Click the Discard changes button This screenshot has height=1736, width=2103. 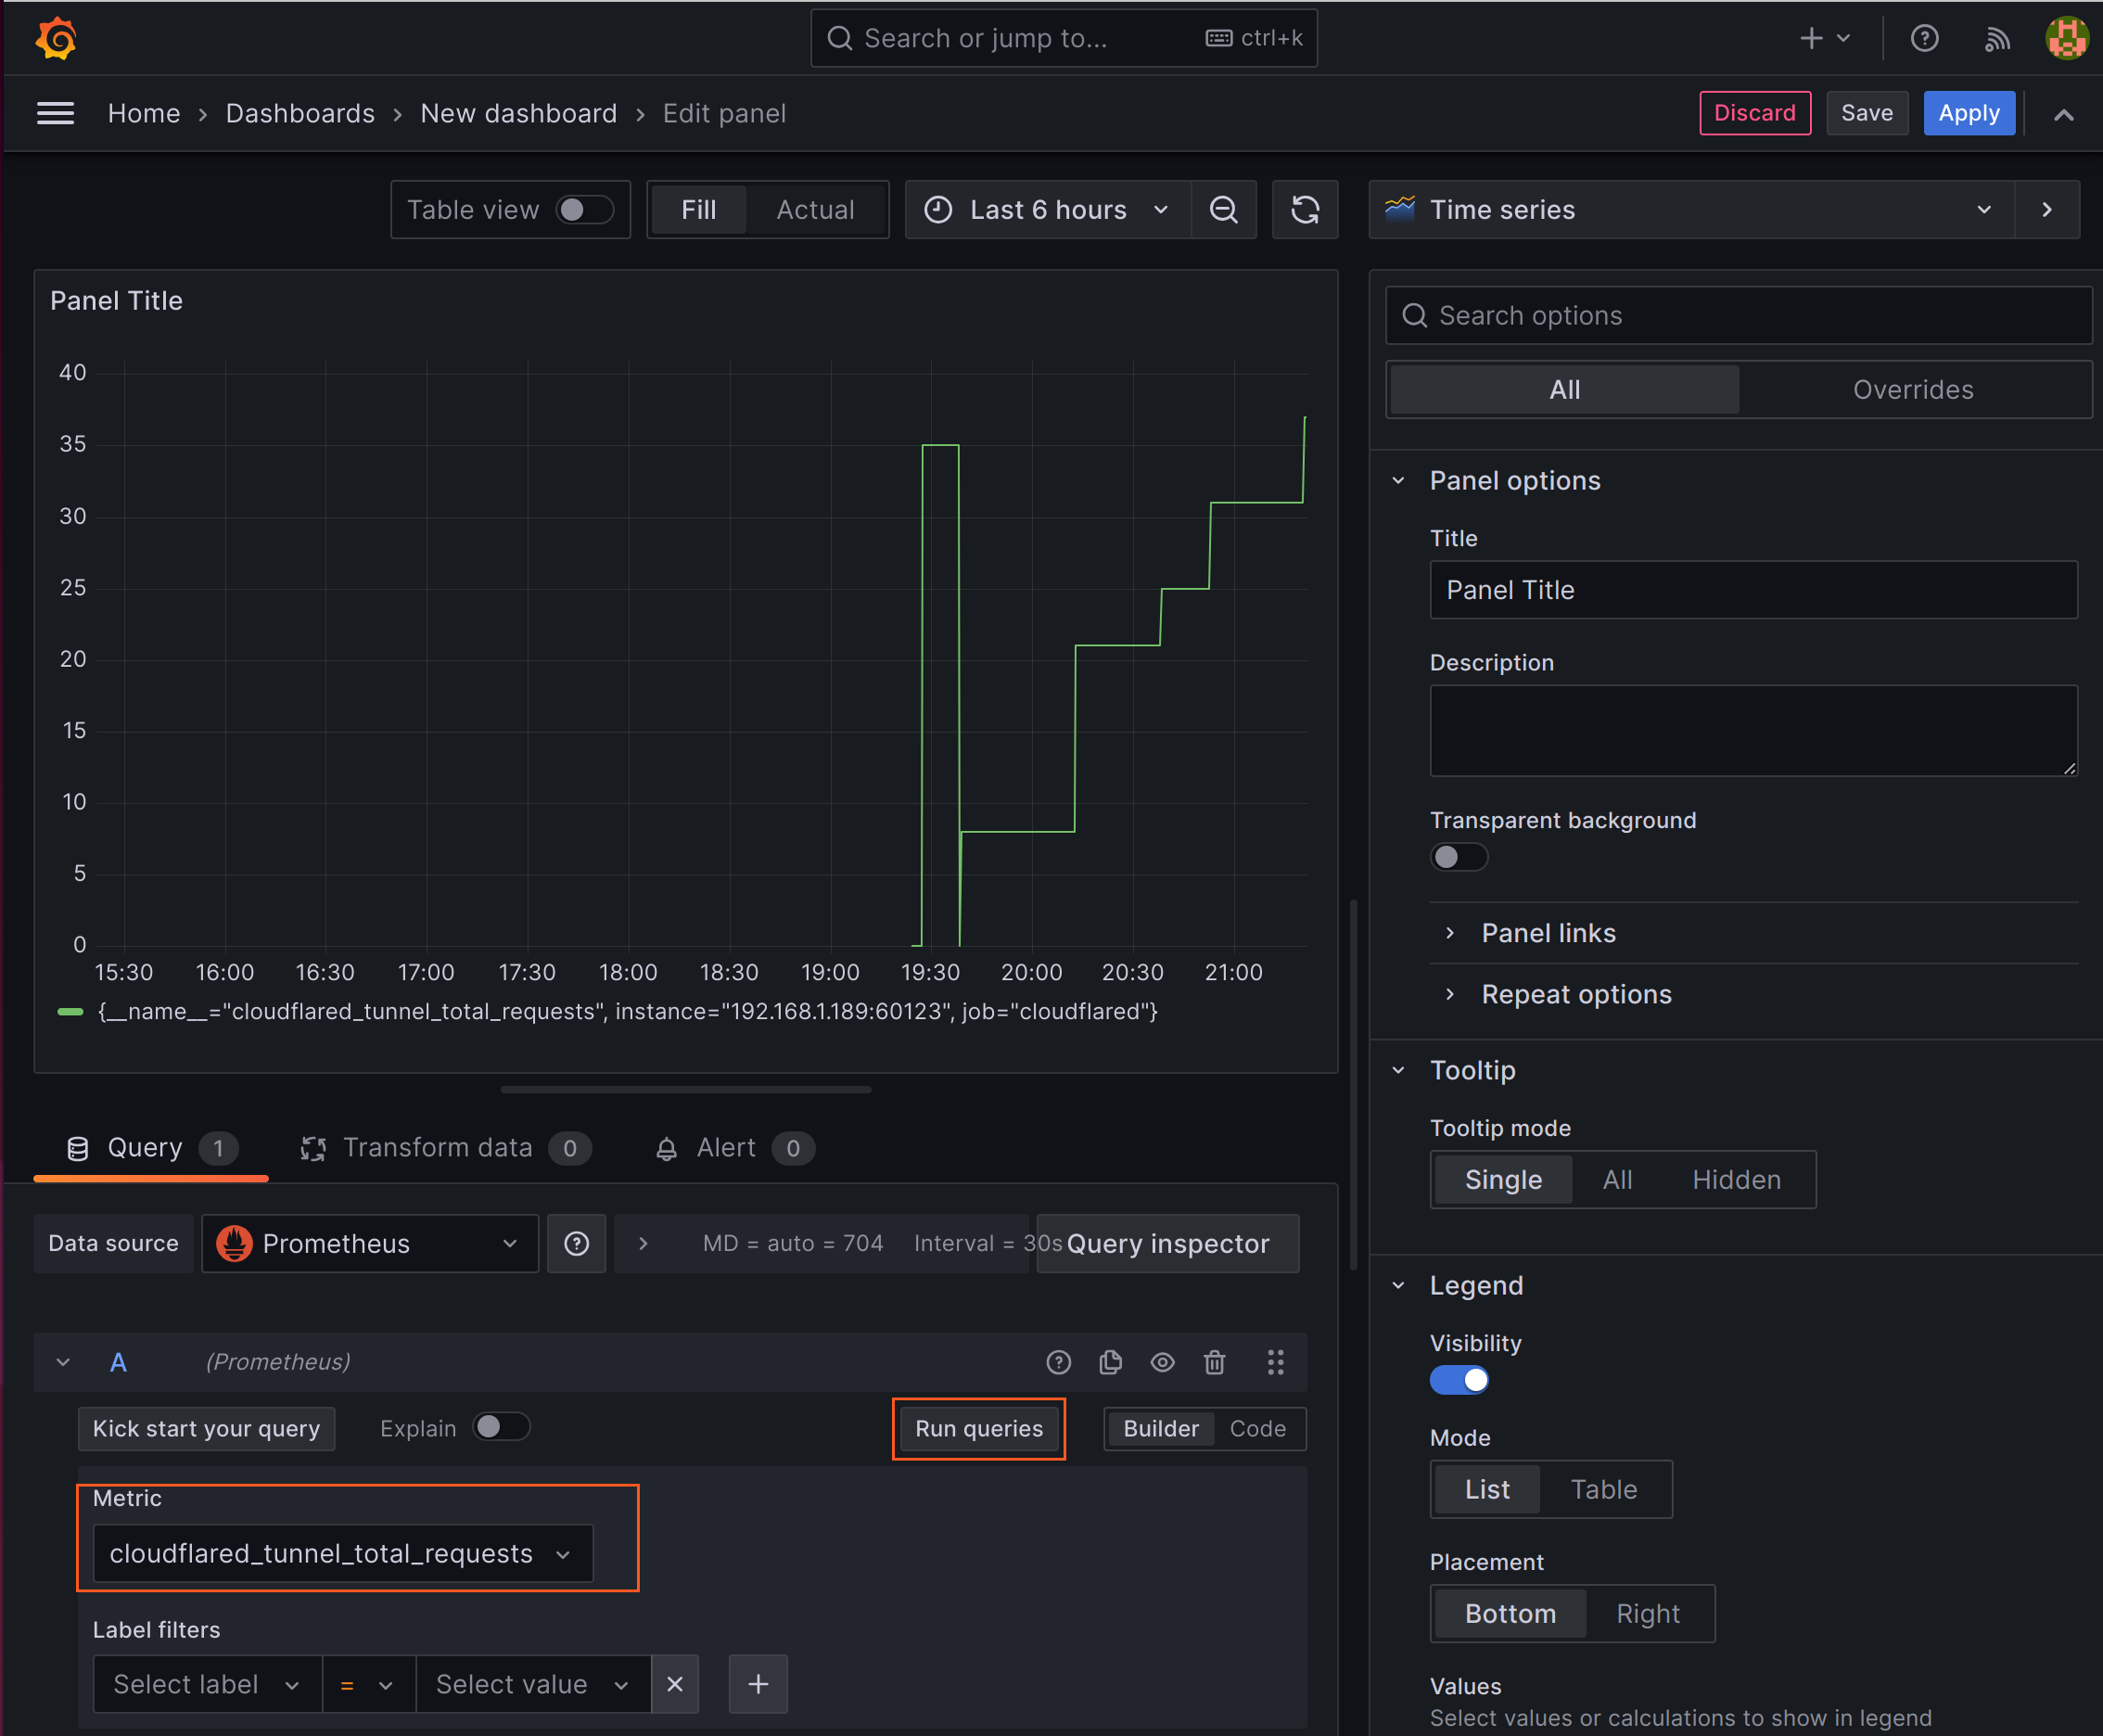point(1753,112)
